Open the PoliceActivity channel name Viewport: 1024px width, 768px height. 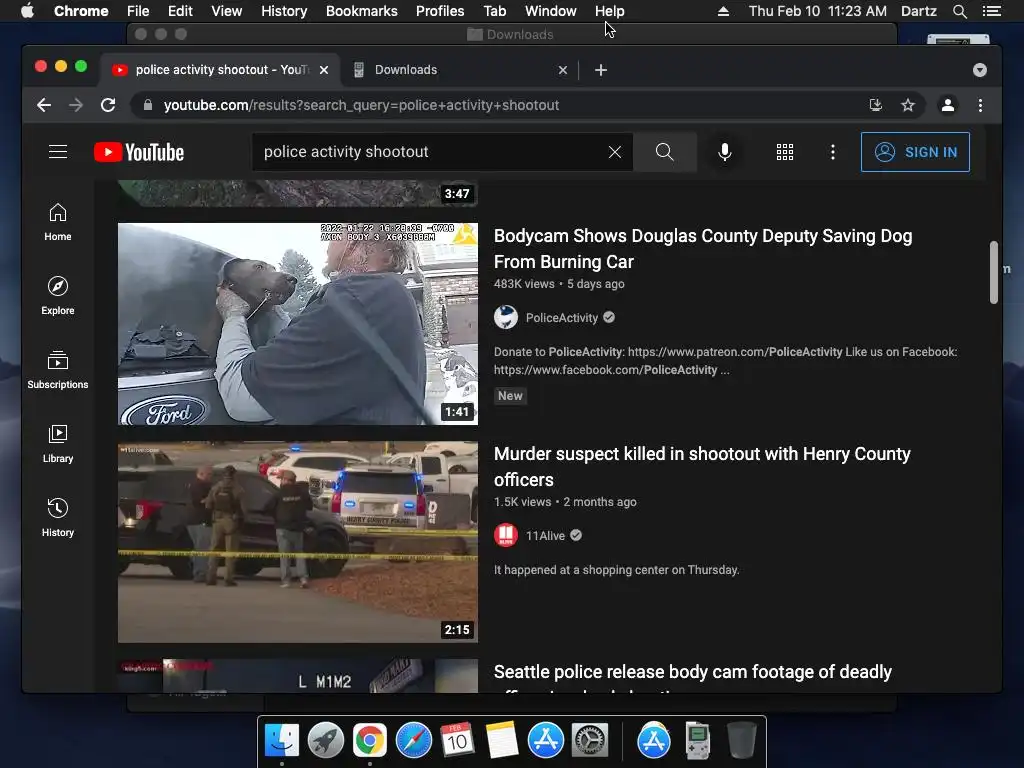tap(562, 318)
